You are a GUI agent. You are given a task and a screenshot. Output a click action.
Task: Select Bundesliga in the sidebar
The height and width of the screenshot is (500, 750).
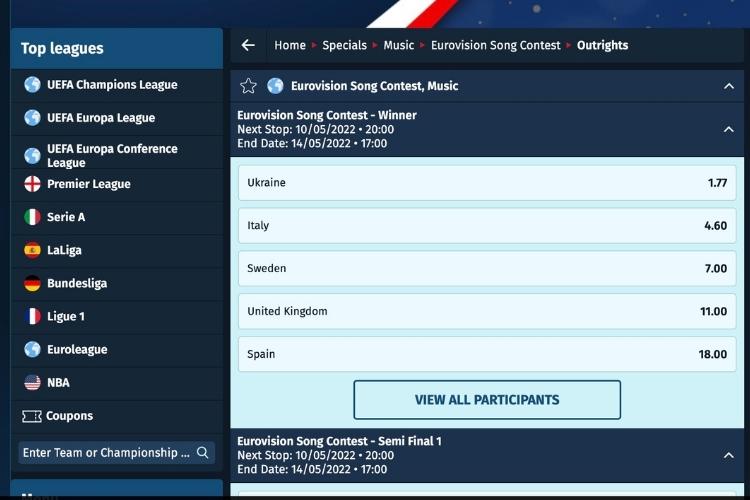pyautogui.click(x=117, y=283)
